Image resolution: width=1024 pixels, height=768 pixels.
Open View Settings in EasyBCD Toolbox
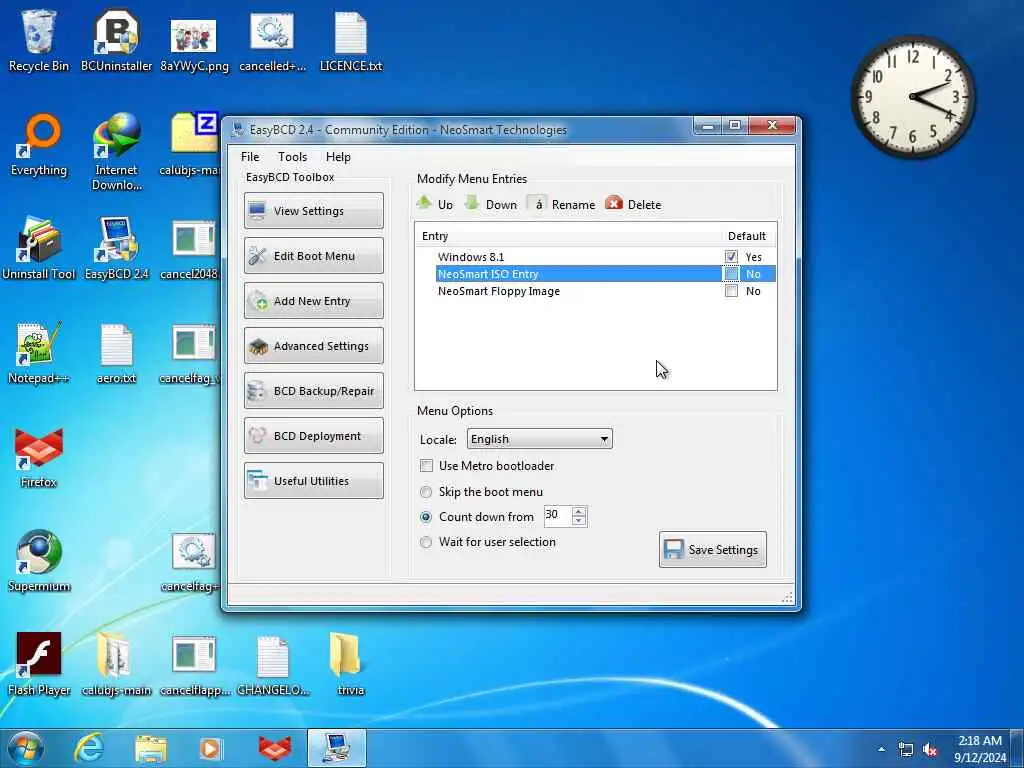313,210
